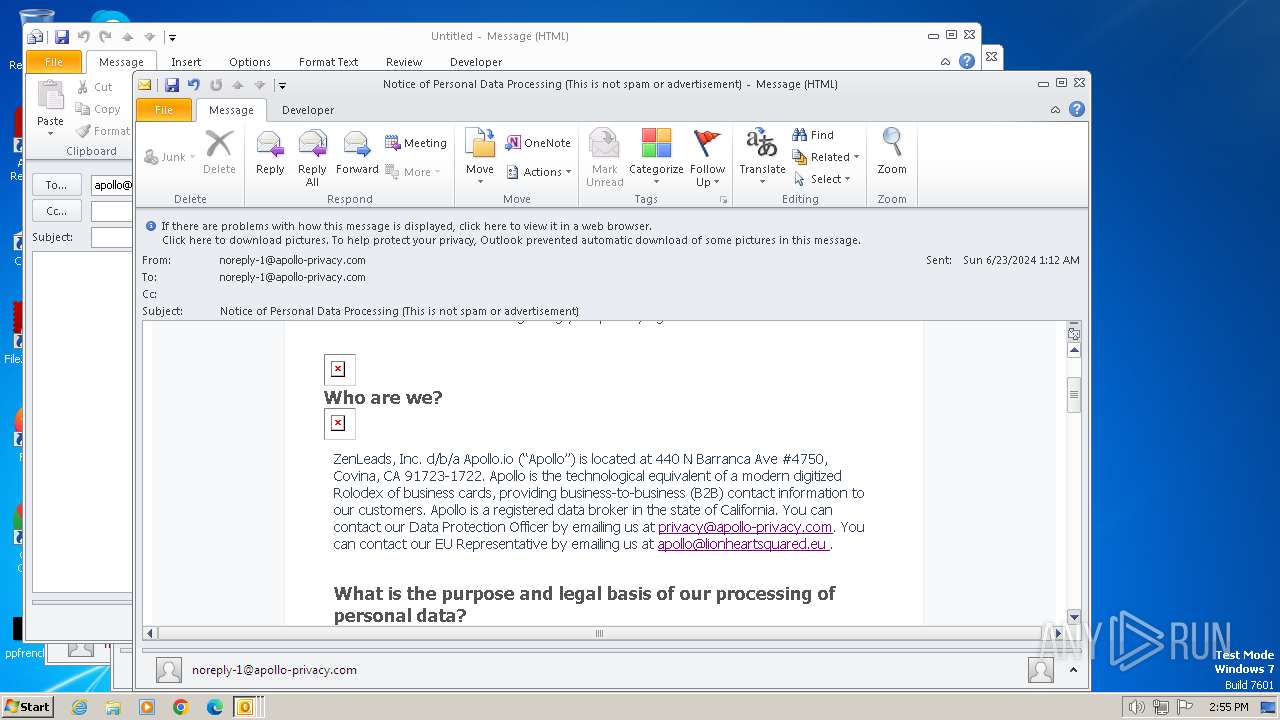Click the Outlook taskbar button
This screenshot has height=720, width=1280.
245,707
